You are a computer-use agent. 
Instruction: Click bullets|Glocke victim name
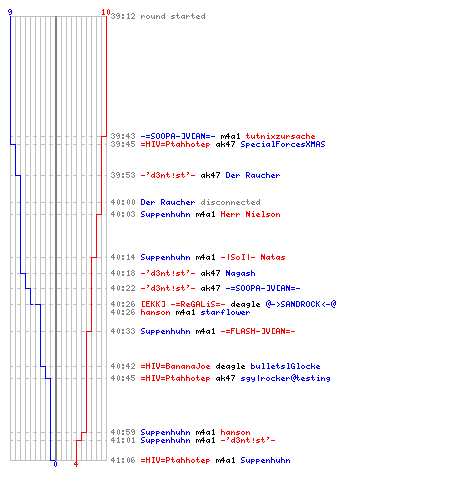click(285, 366)
